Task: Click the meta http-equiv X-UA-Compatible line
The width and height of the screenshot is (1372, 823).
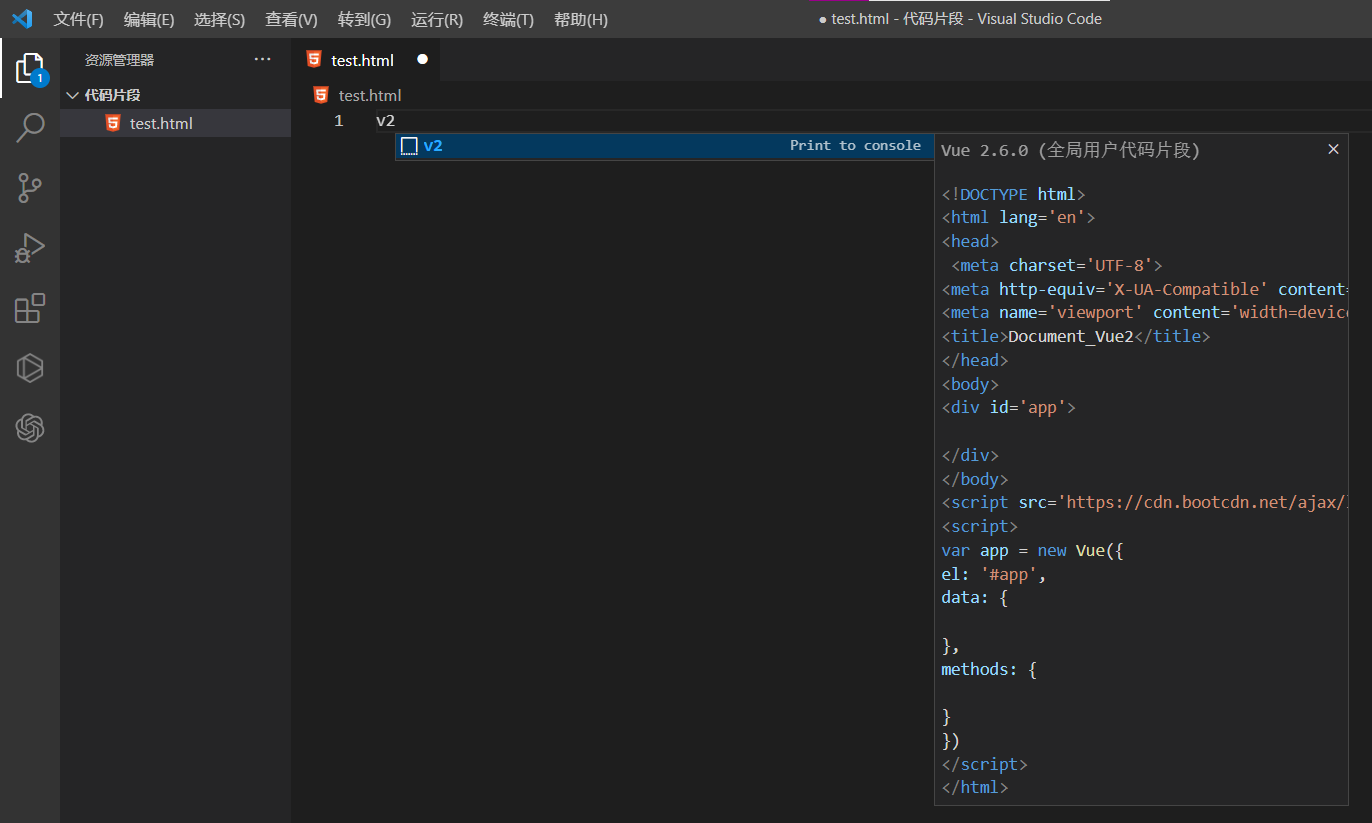Action: point(1144,289)
